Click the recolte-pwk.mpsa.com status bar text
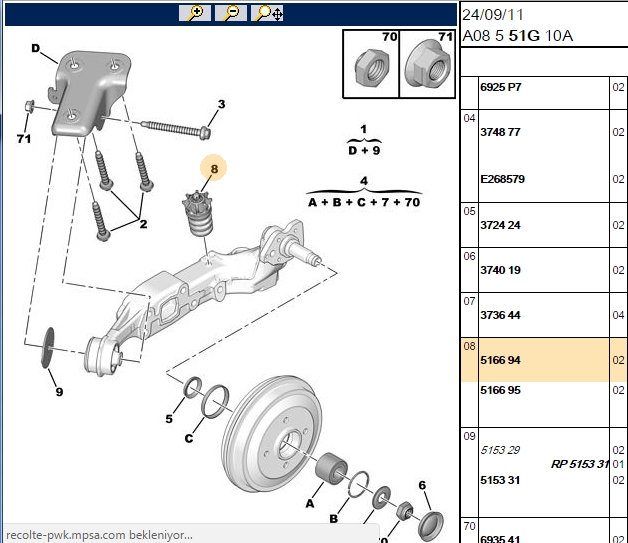This screenshot has height=543, width=628. (x=100, y=535)
